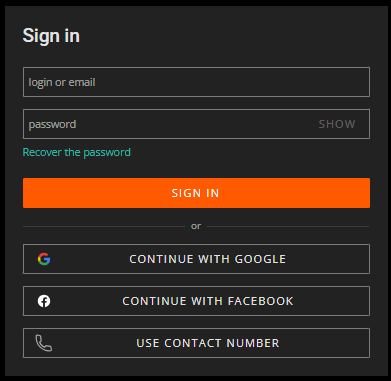
Task: Click the 'password' placeholder text
Action: 52,124
